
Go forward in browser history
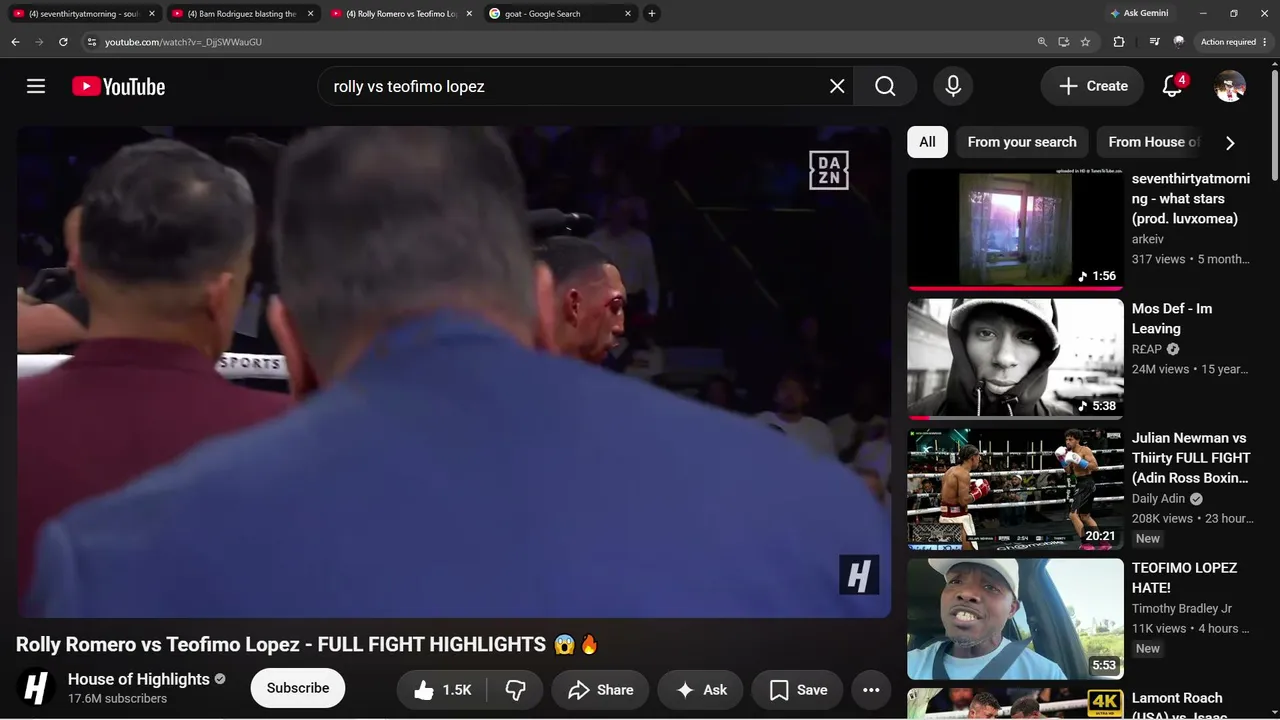[39, 42]
